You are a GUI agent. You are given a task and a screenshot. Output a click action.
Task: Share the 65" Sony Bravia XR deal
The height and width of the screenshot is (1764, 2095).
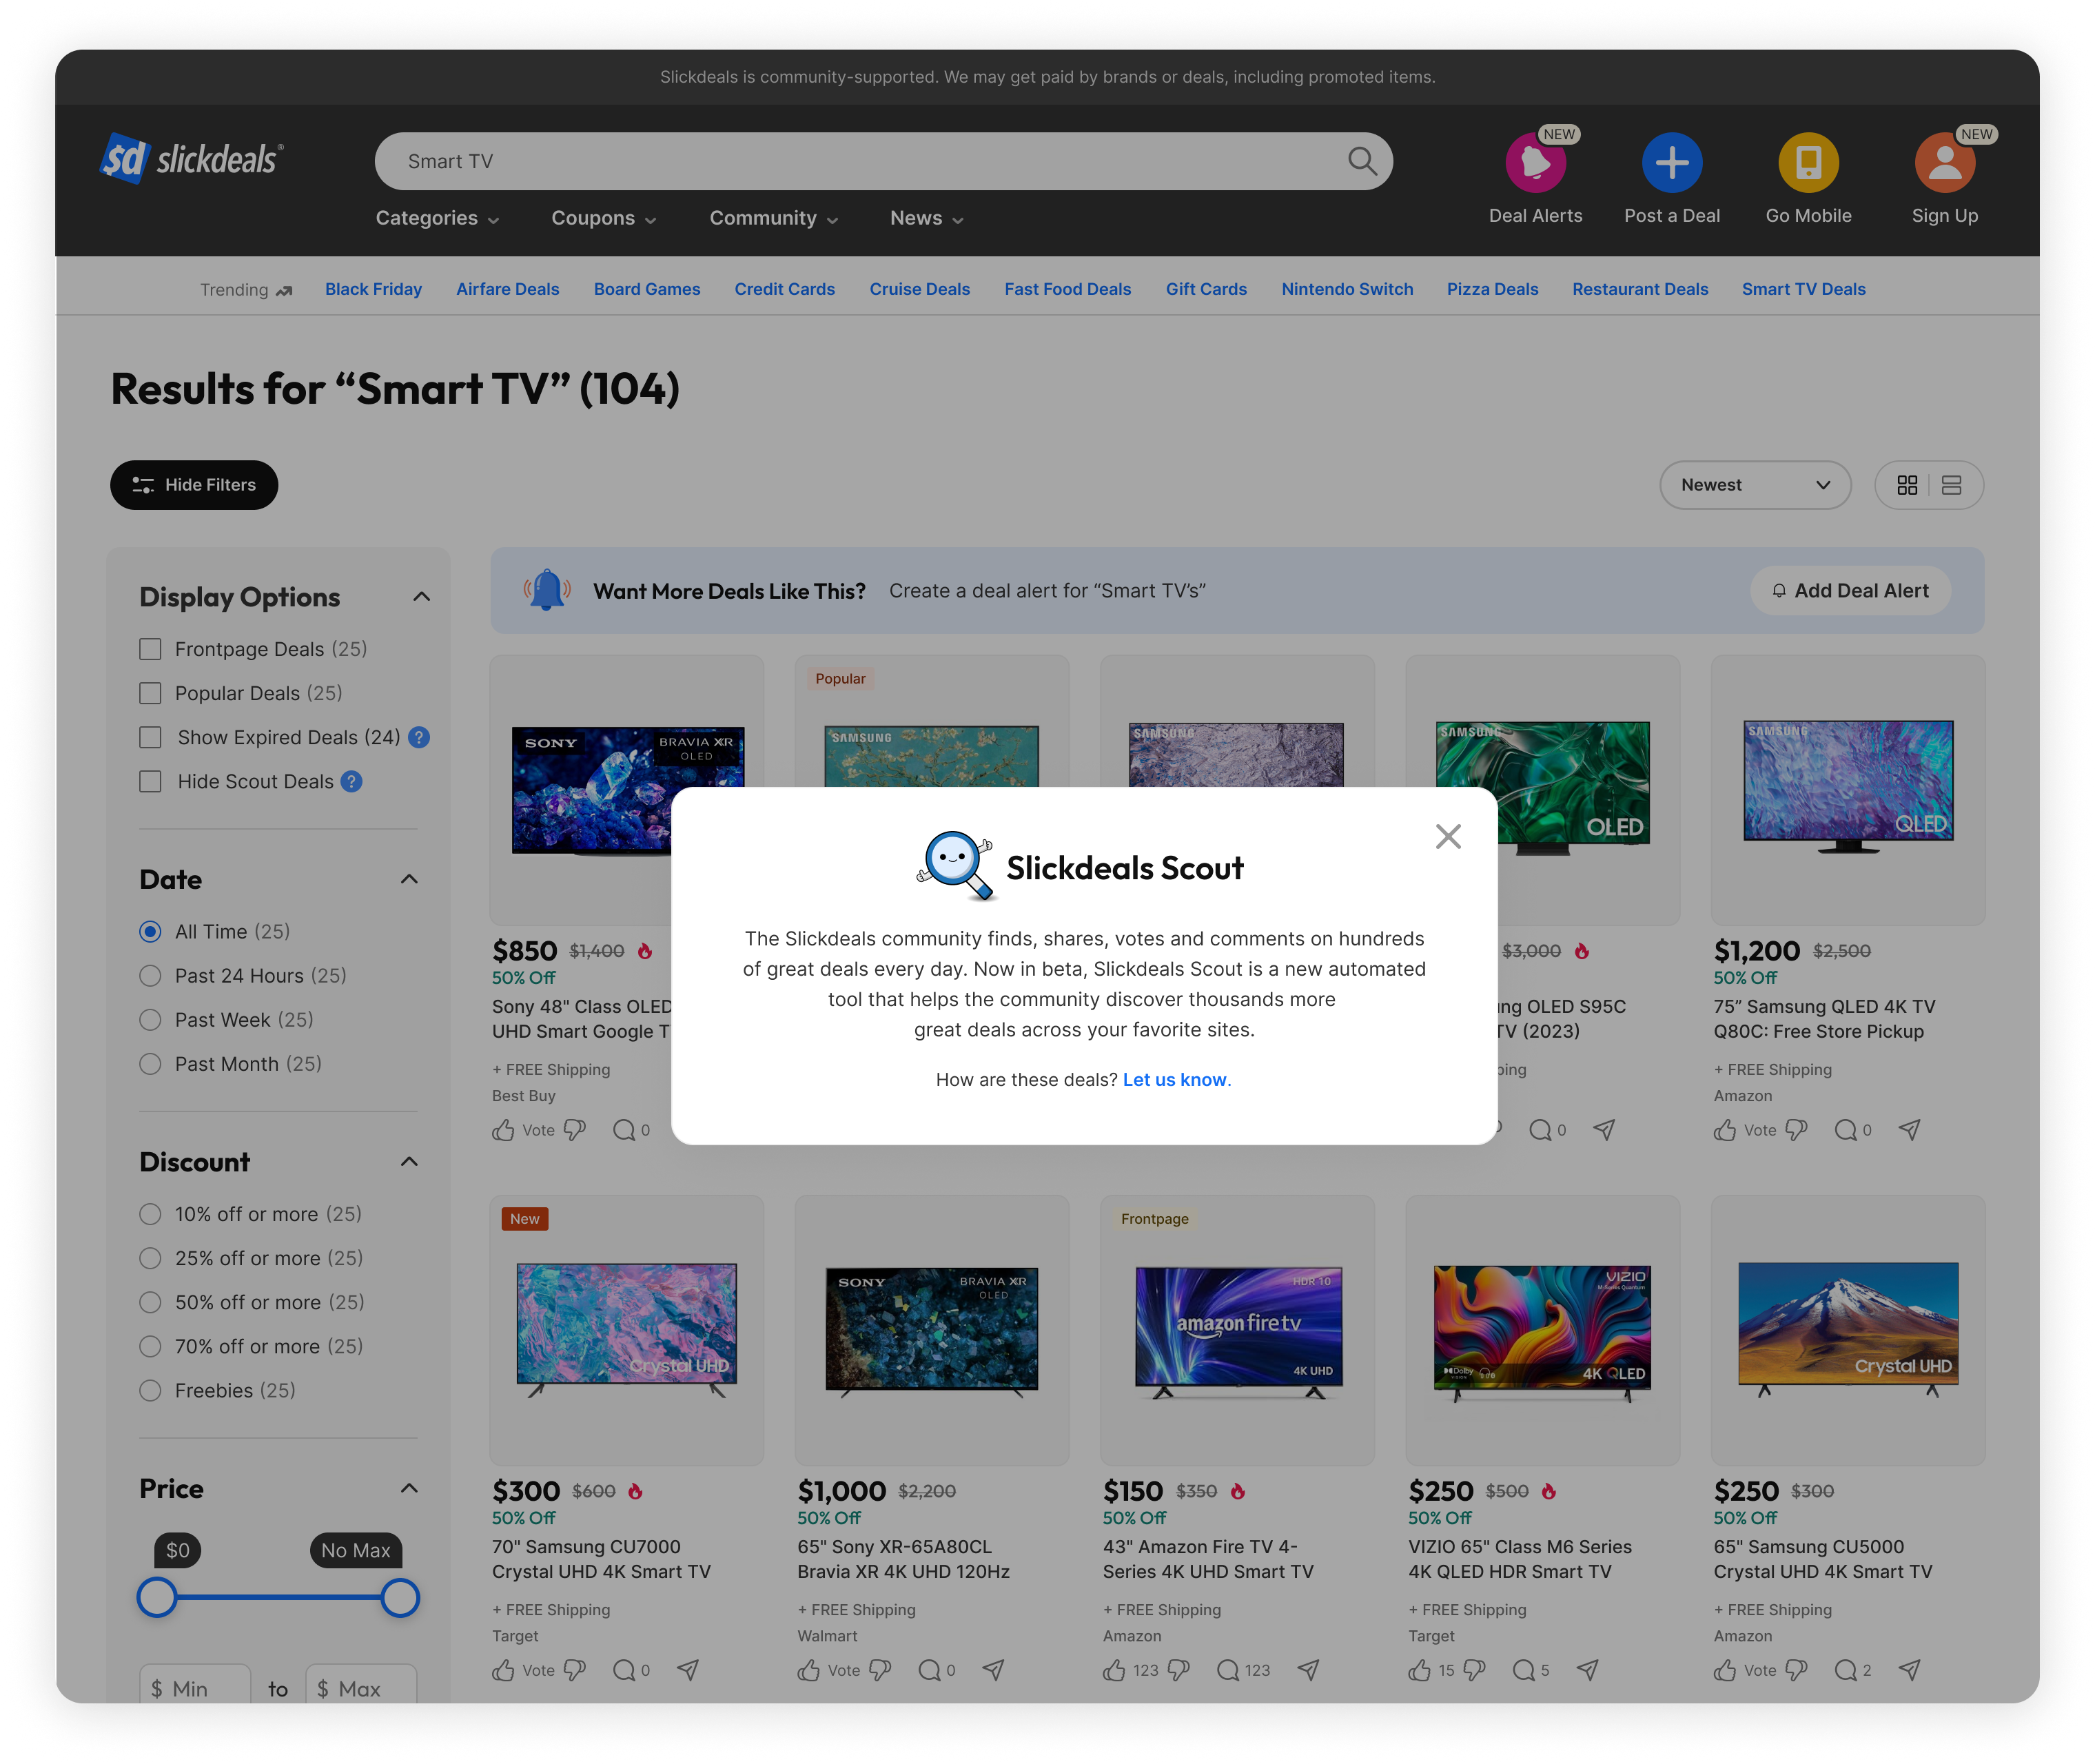coord(992,1670)
